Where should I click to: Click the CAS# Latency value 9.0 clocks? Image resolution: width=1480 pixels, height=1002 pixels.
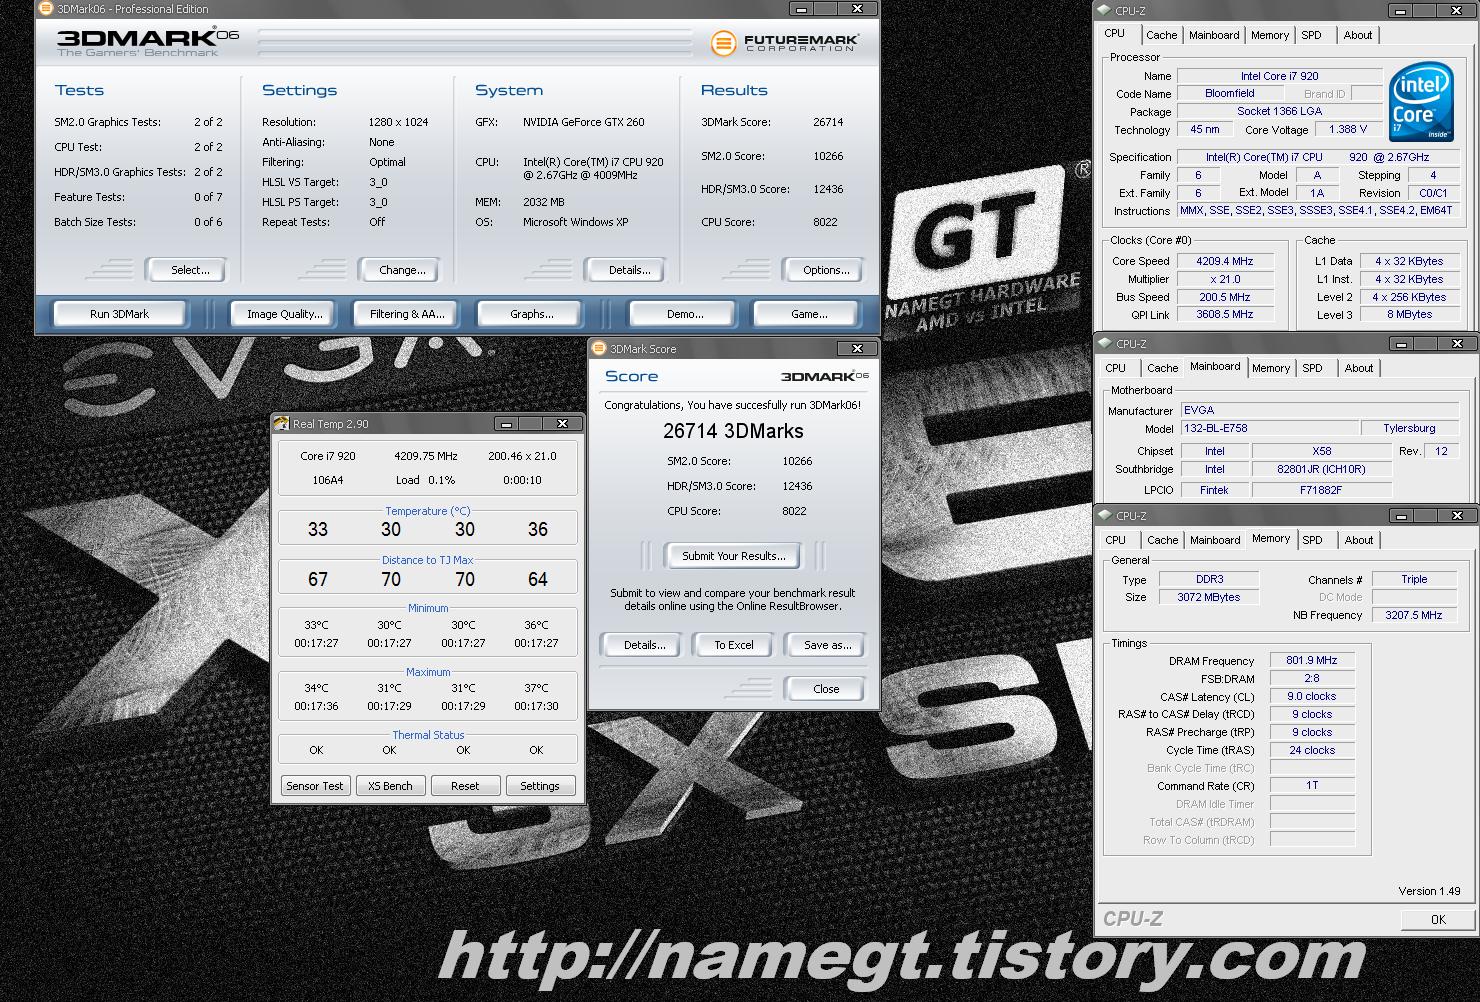click(x=1312, y=696)
